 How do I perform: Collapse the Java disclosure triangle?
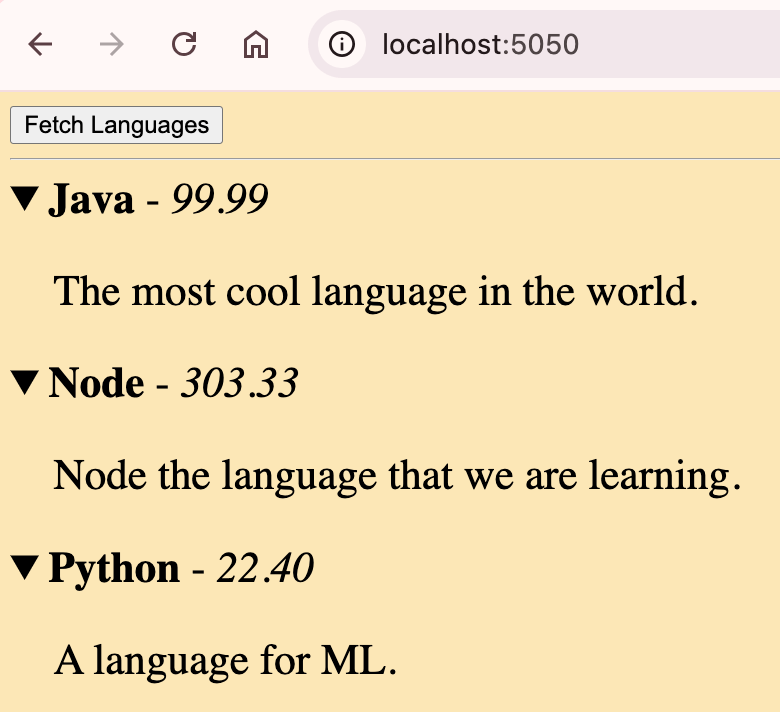[x=24, y=200]
